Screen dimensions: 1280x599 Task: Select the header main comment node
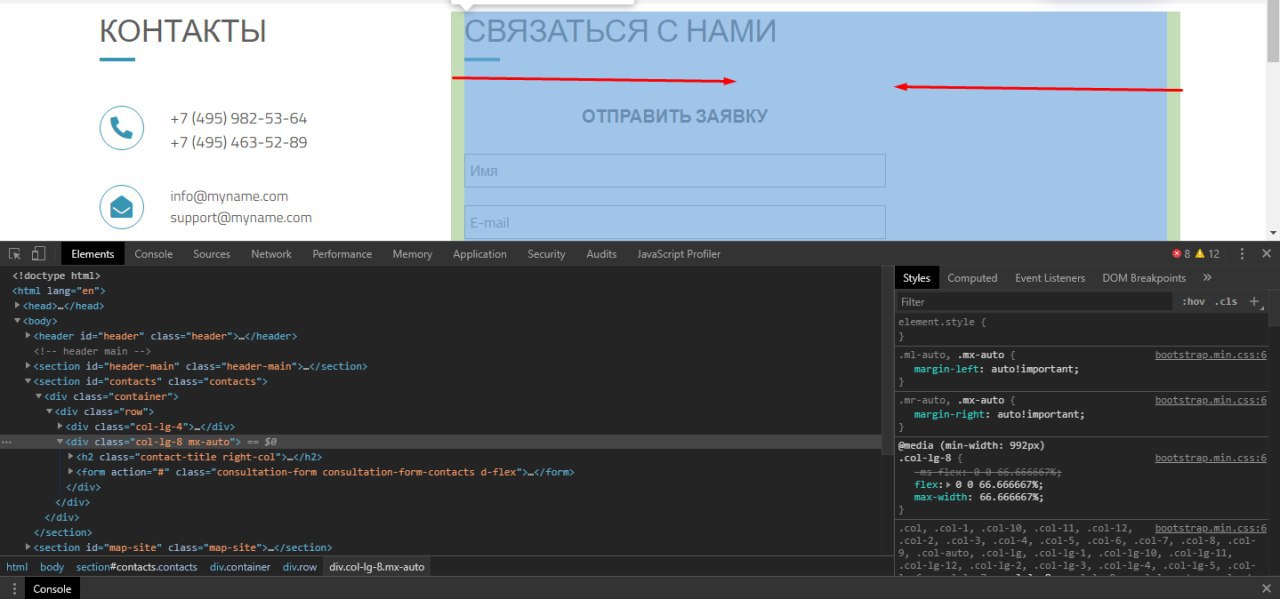[x=92, y=351]
